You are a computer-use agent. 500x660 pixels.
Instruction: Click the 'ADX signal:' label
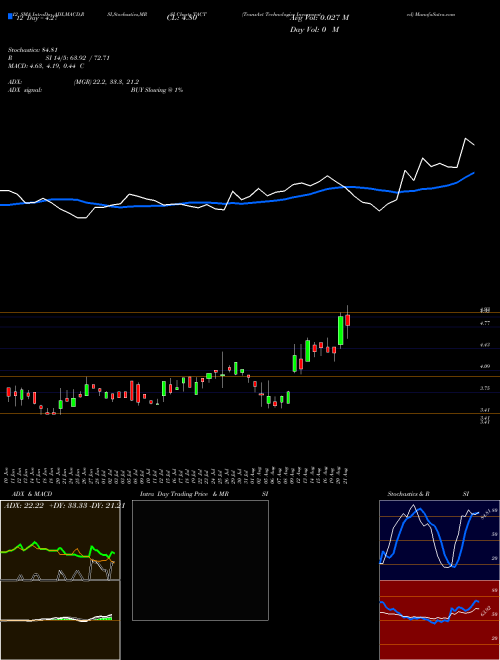click(x=25, y=90)
